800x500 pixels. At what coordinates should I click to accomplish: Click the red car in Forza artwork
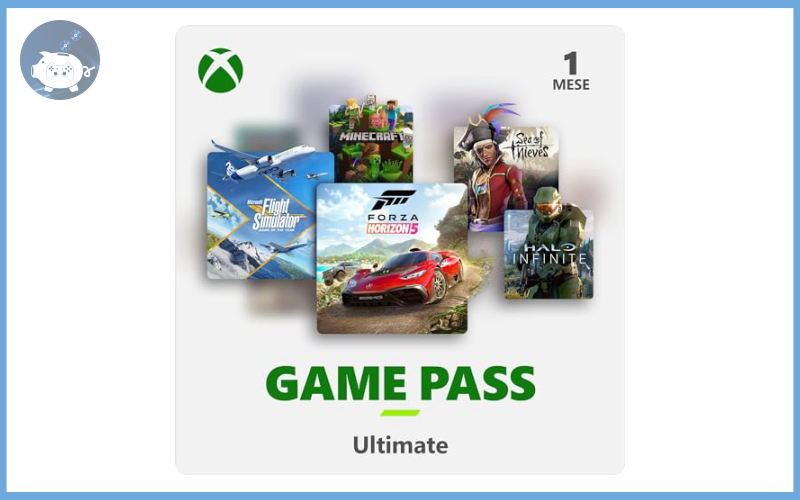[x=403, y=278]
